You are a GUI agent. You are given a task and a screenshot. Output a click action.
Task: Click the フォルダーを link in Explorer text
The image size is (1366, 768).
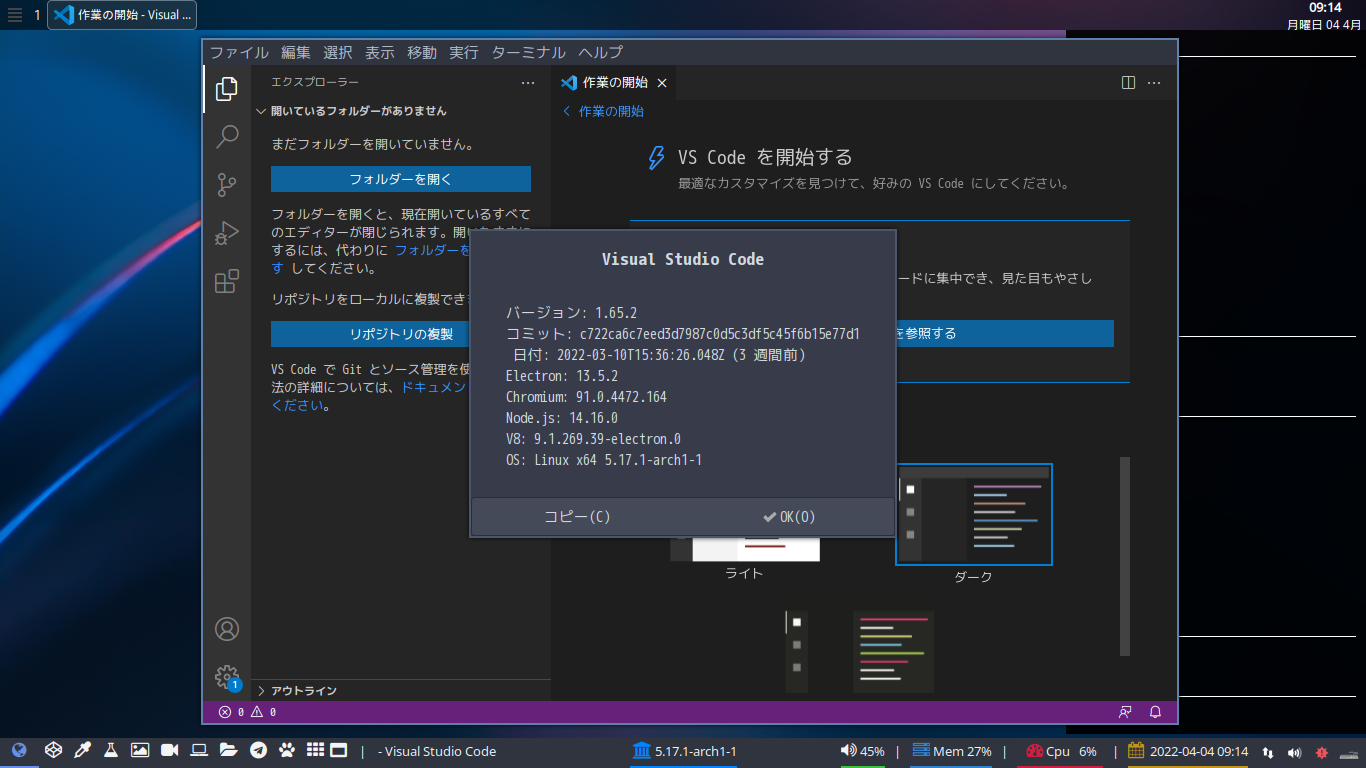(433, 250)
